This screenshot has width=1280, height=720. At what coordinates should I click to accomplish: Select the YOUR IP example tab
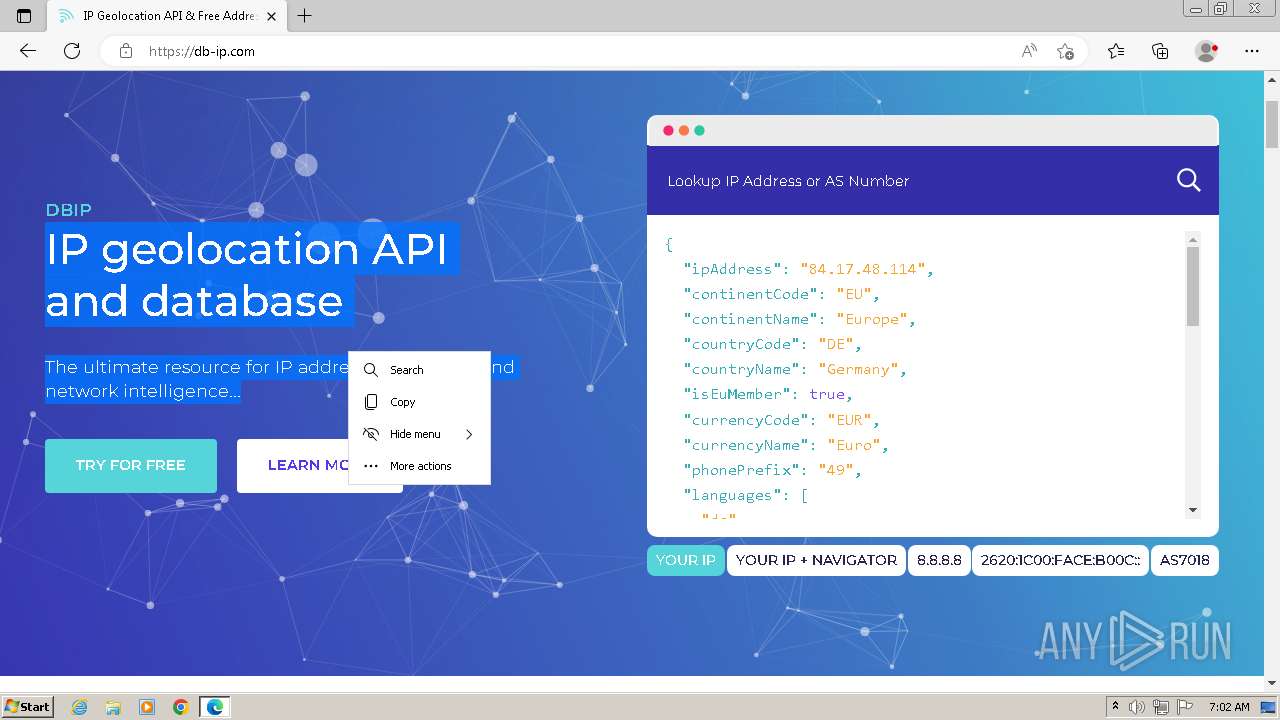[x=685, y=560]
